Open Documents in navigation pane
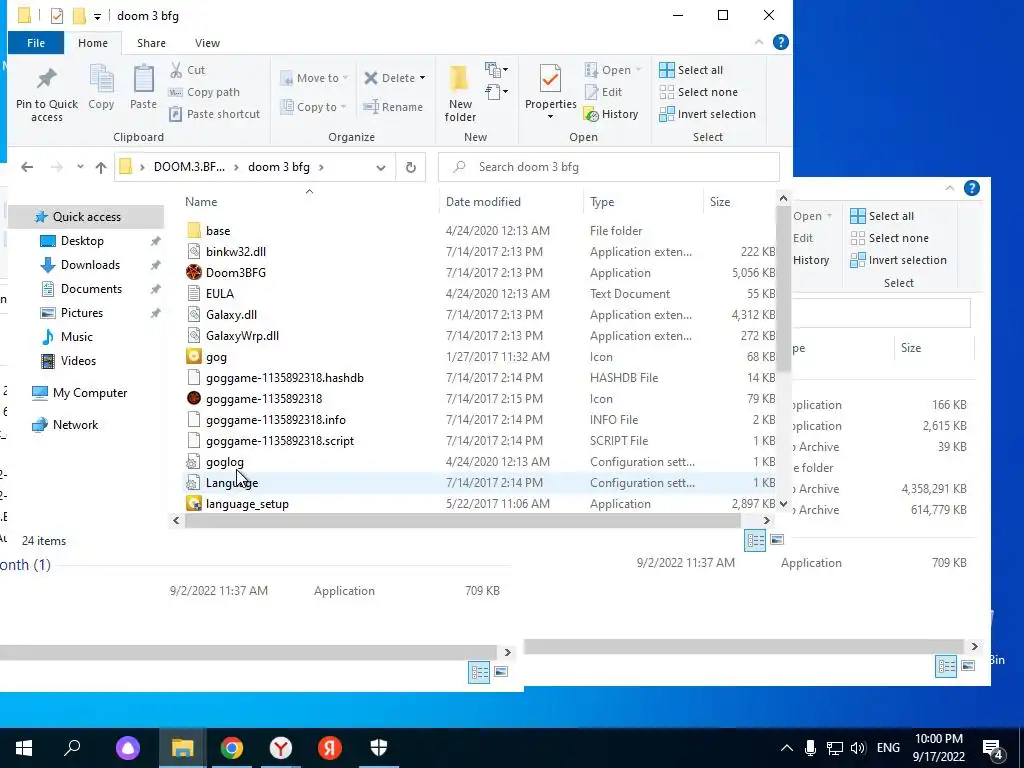Screen dimensions: 1024x768 (x=91, y=289)
